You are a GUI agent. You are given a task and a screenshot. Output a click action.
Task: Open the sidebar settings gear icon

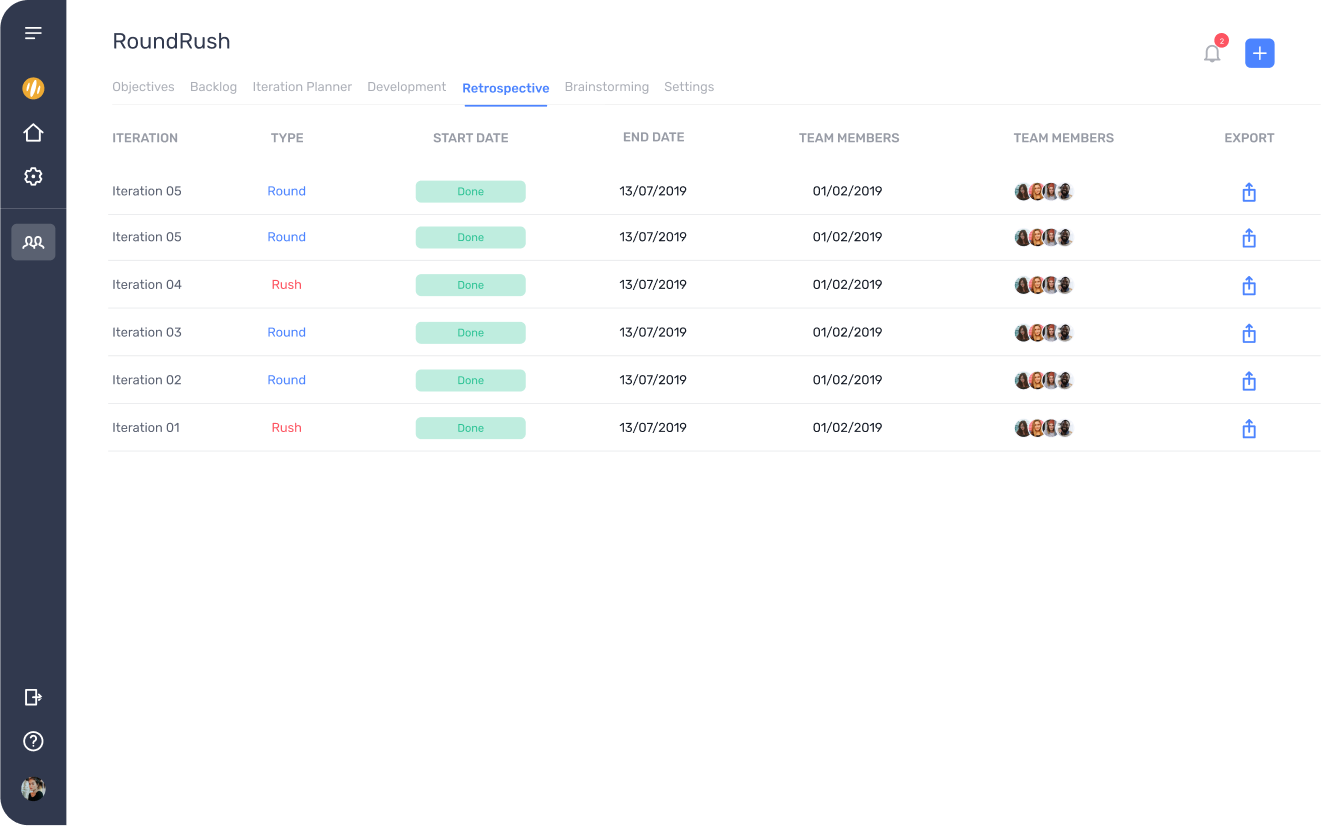click(x=33, y=177)
